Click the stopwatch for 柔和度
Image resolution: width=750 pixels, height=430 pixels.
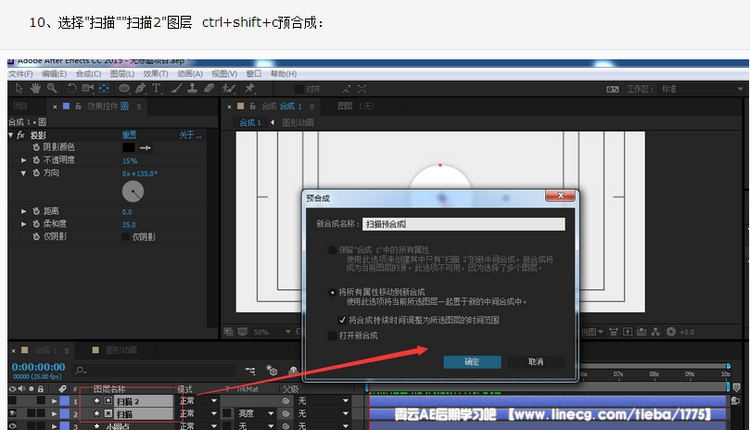pyautogui.click(x=36, y=224)
